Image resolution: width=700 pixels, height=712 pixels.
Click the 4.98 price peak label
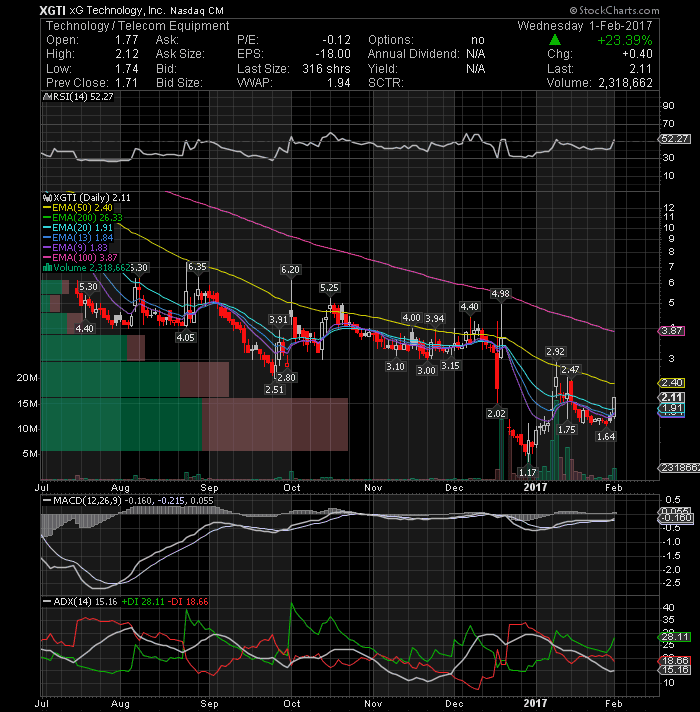click(x=500, y=294)
